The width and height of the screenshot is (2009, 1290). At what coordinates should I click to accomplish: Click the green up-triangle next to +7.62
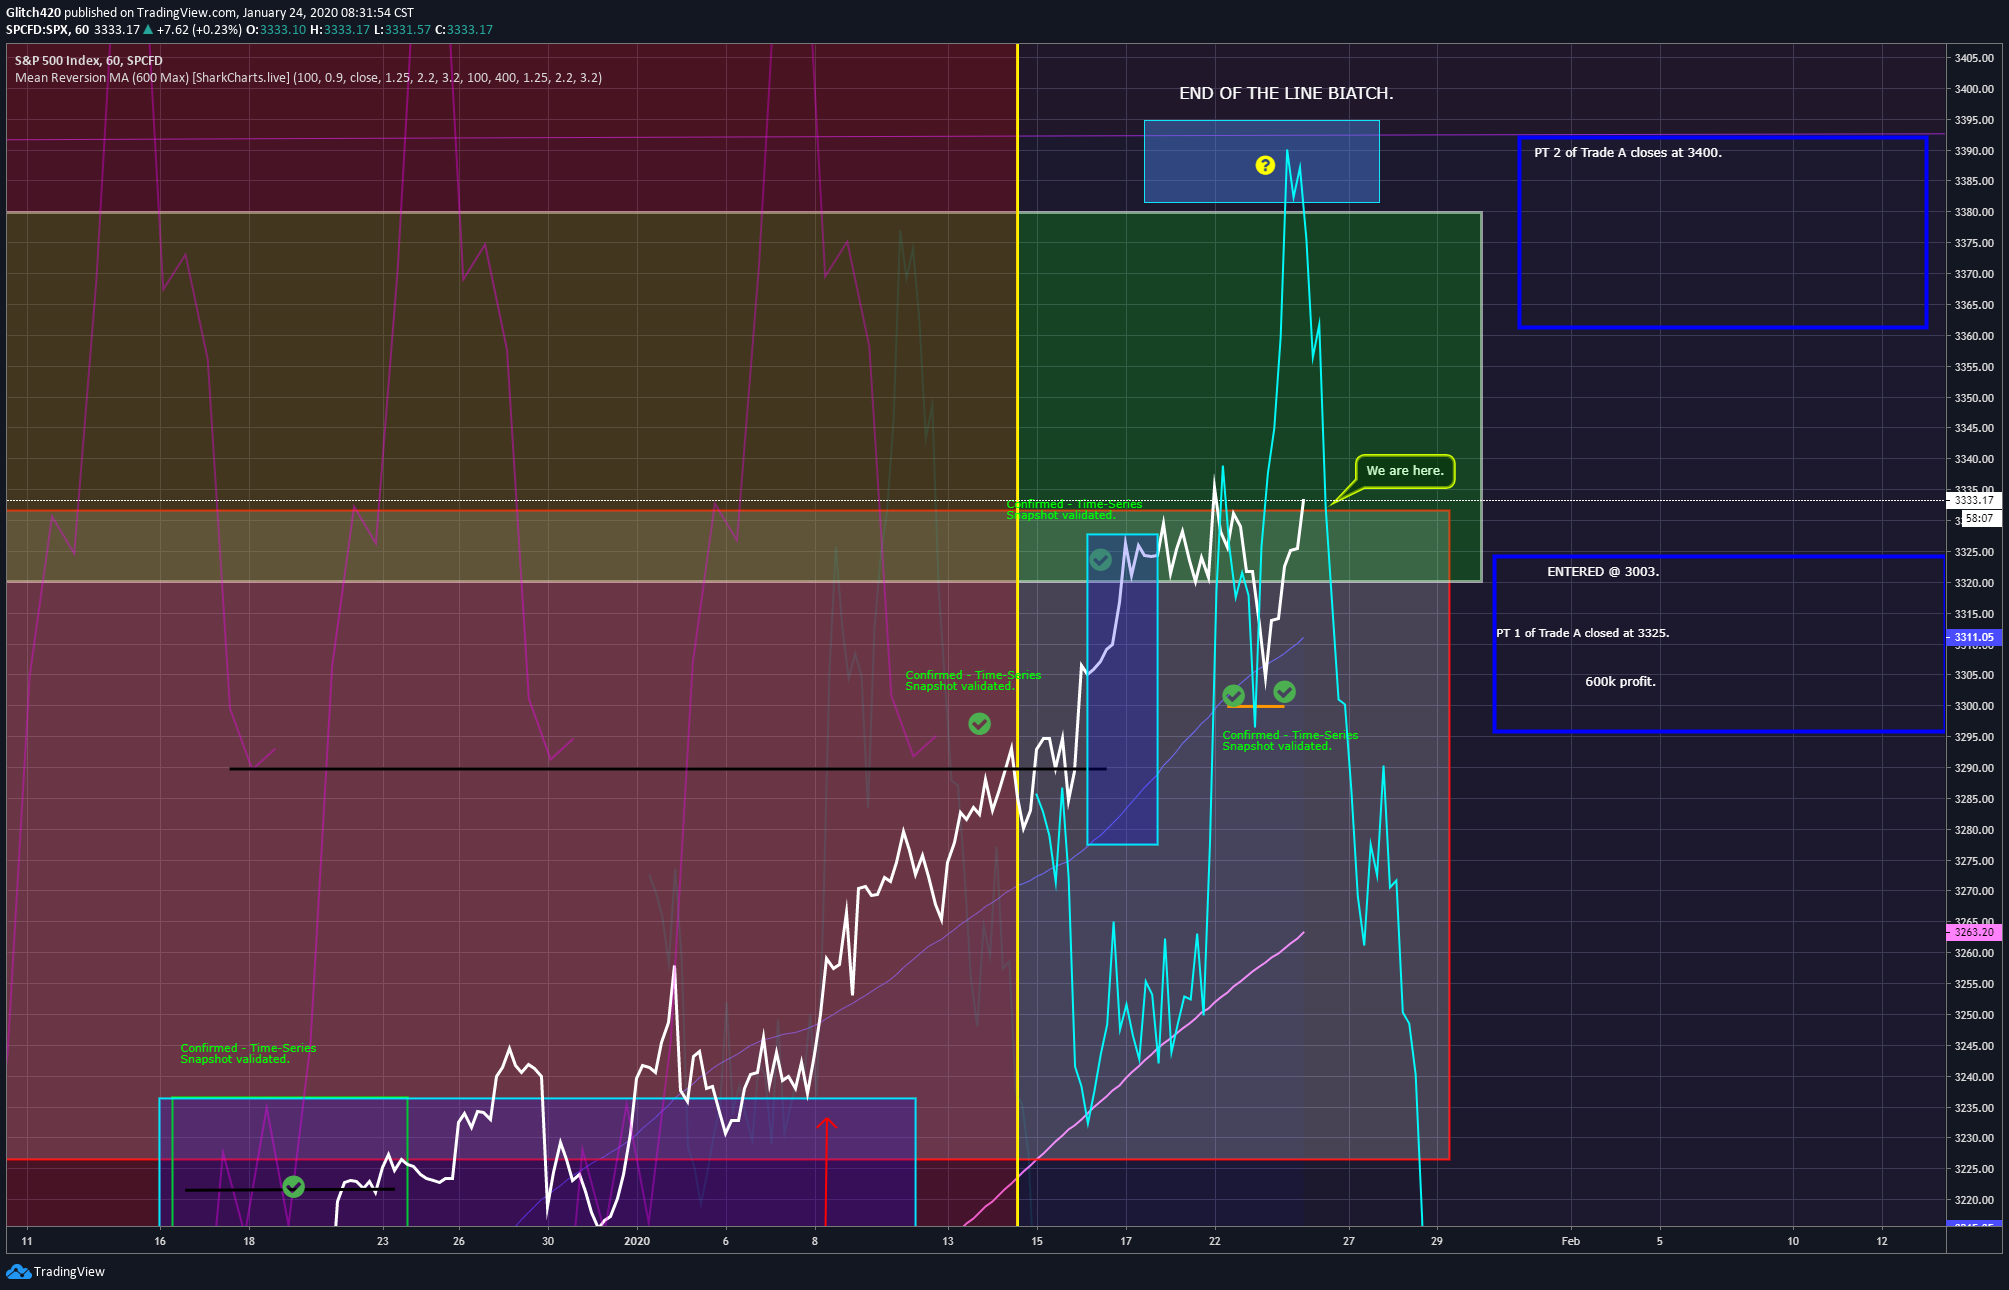(148, 29)
